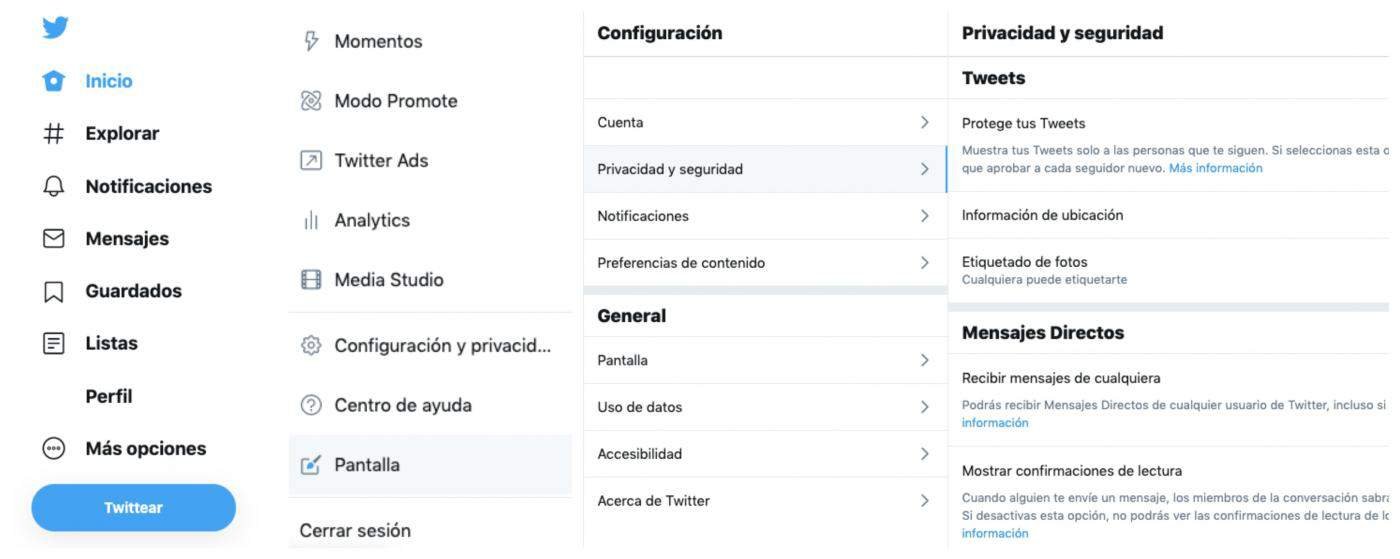
Task: Open the Guardados bookmark icon
Action: (54, 291)
